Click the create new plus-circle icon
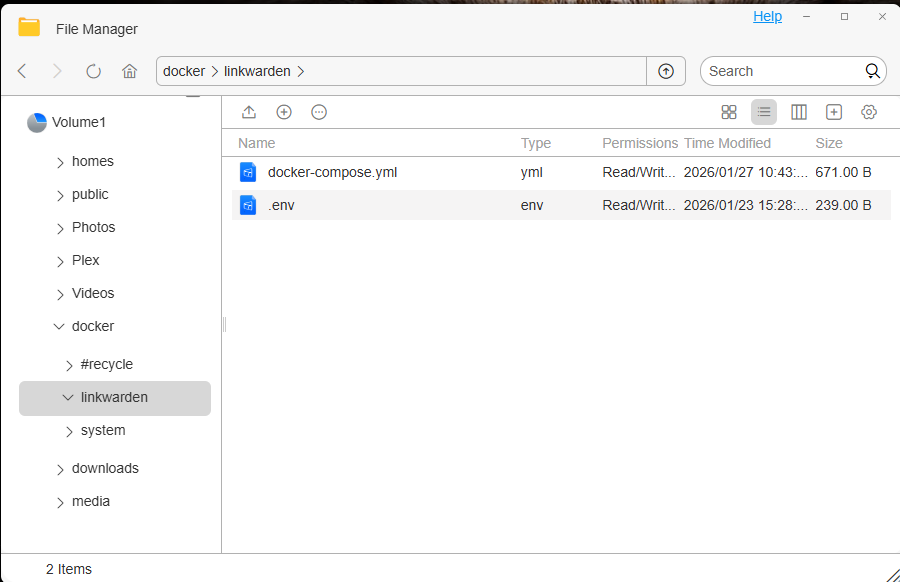The height and width of the screenshot is (582, 900). coord(284,112)
